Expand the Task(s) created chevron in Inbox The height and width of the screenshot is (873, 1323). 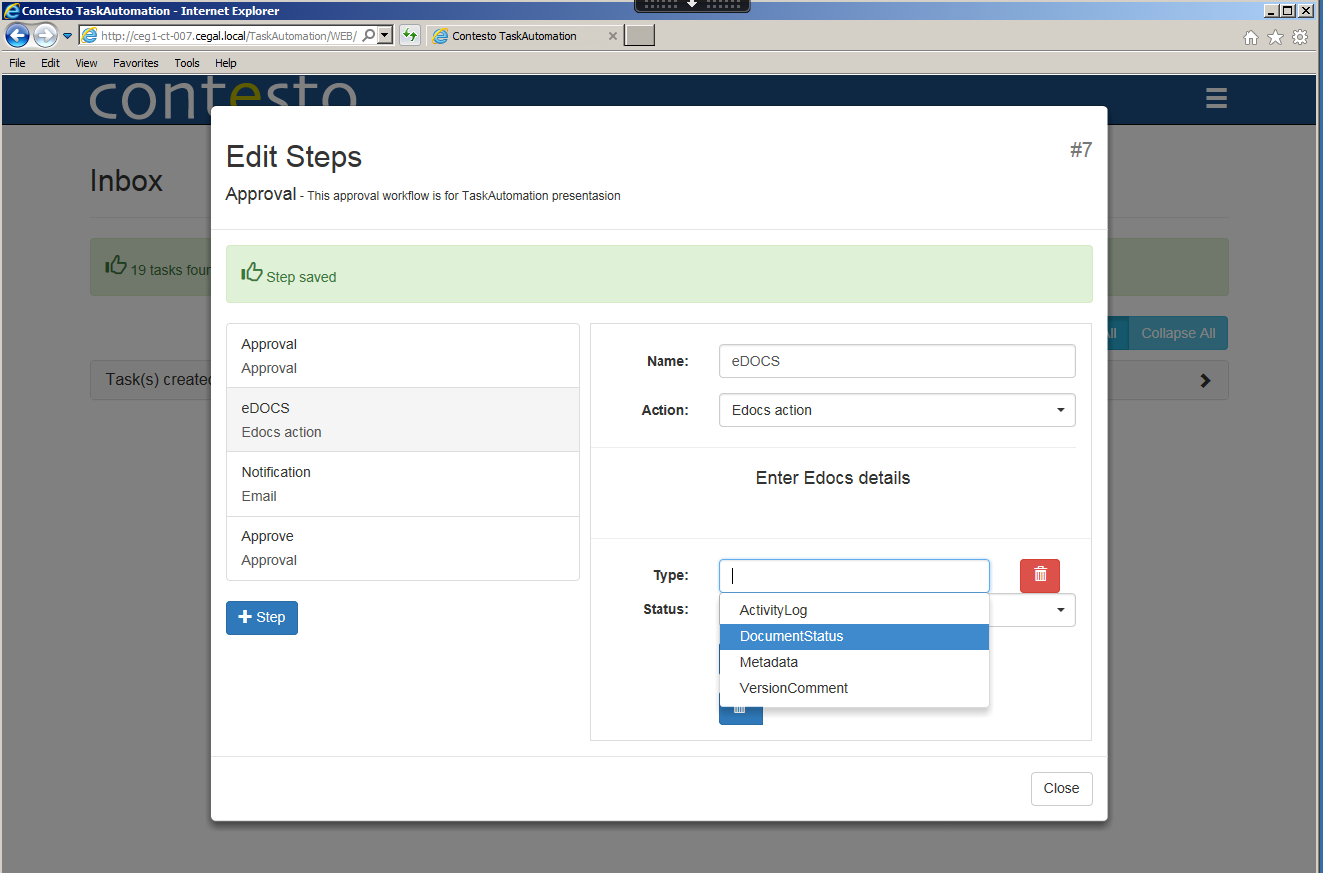click(1205, 380)
